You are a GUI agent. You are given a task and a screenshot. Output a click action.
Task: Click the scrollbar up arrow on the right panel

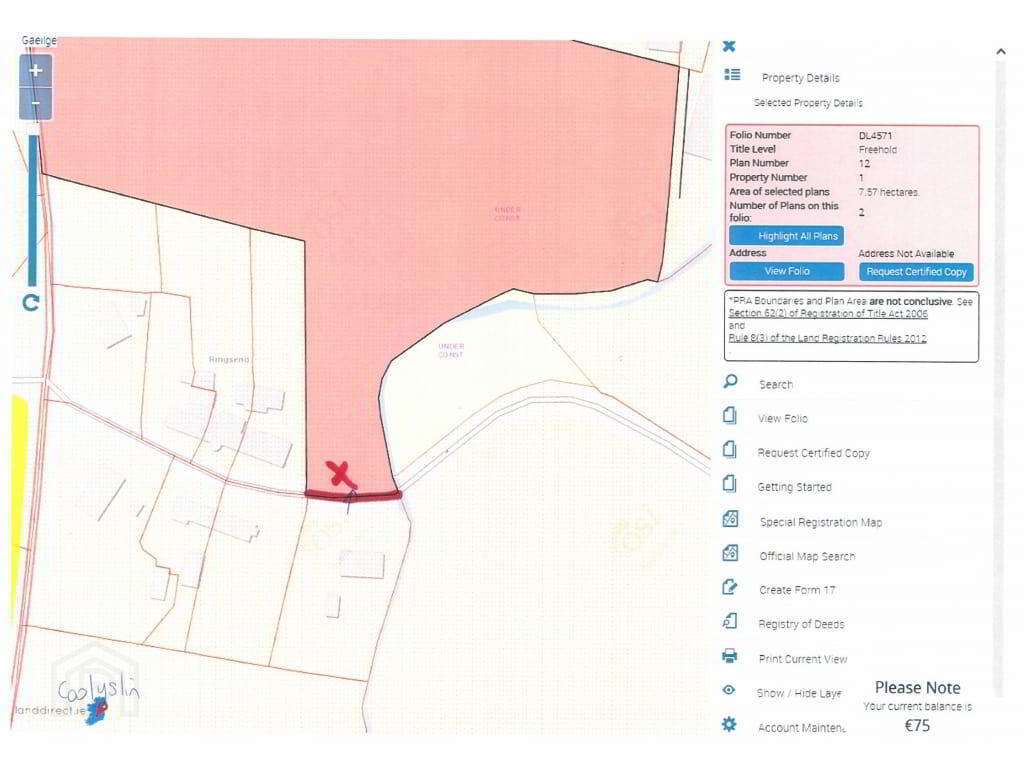coord(999,50)
